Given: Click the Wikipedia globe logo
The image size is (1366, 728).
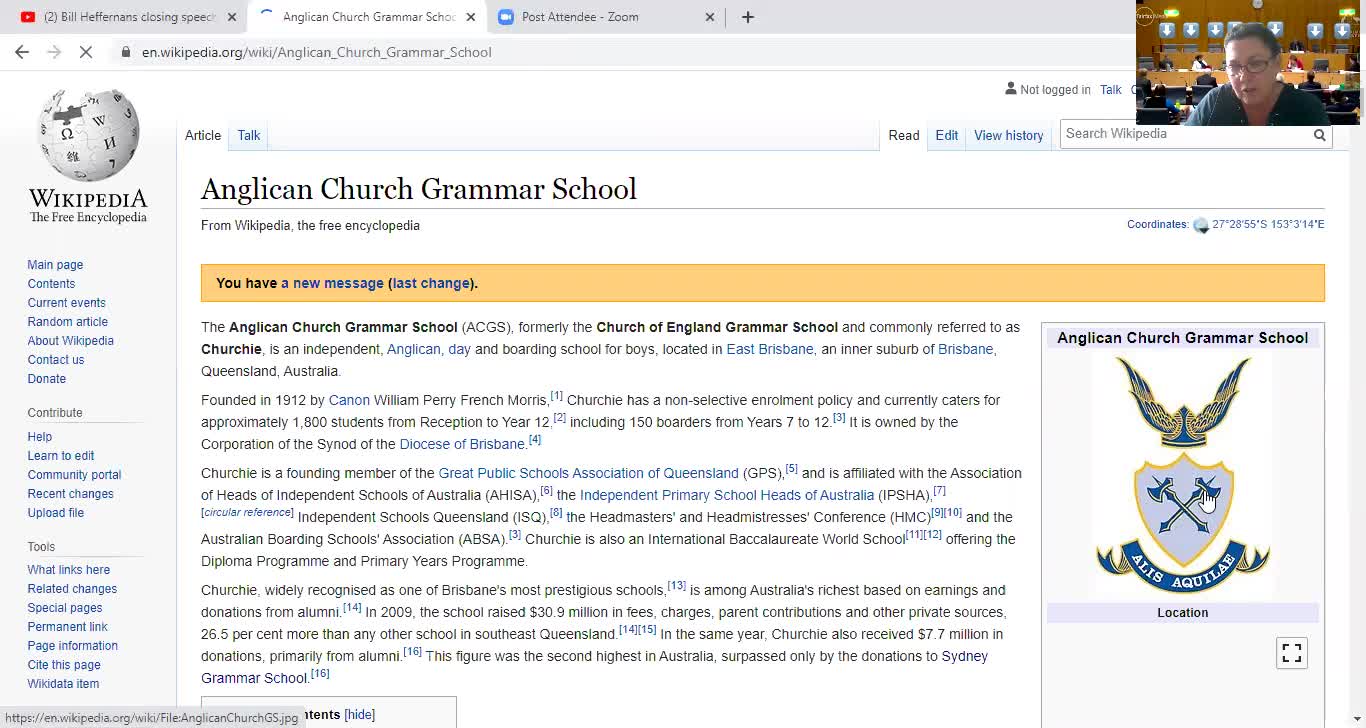Looking at the screenshot, I should click(88, 156).
